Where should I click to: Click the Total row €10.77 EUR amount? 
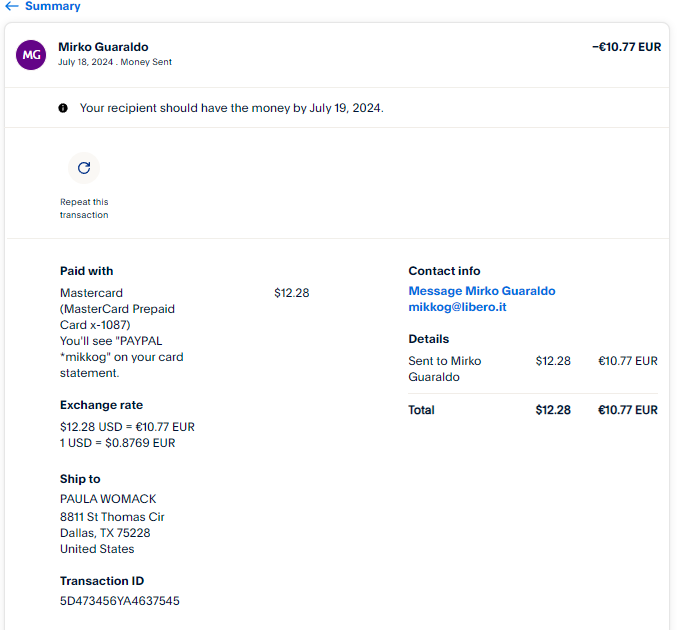pyautogui.click(x=627, y=410)
